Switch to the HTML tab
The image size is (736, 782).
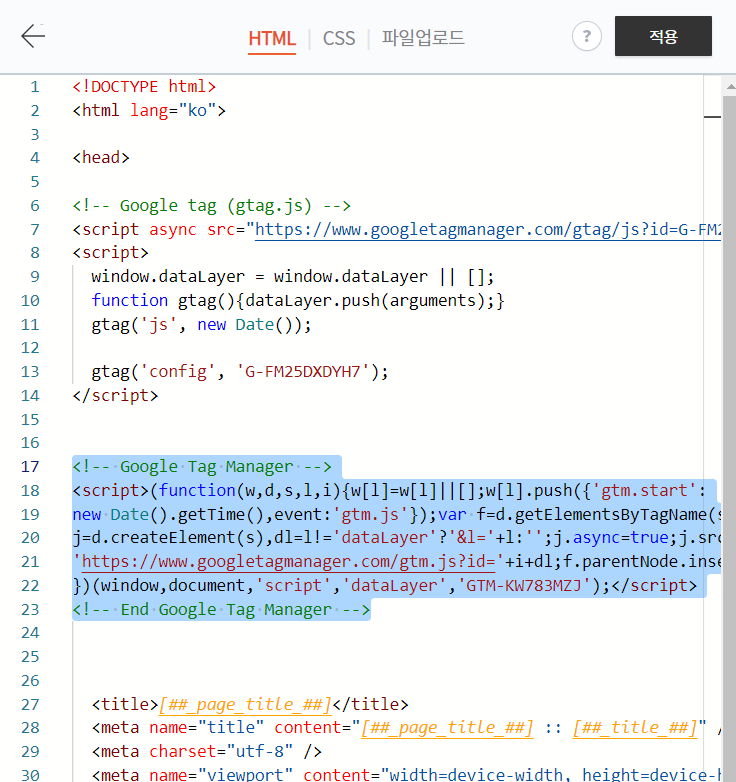[272, 39]
